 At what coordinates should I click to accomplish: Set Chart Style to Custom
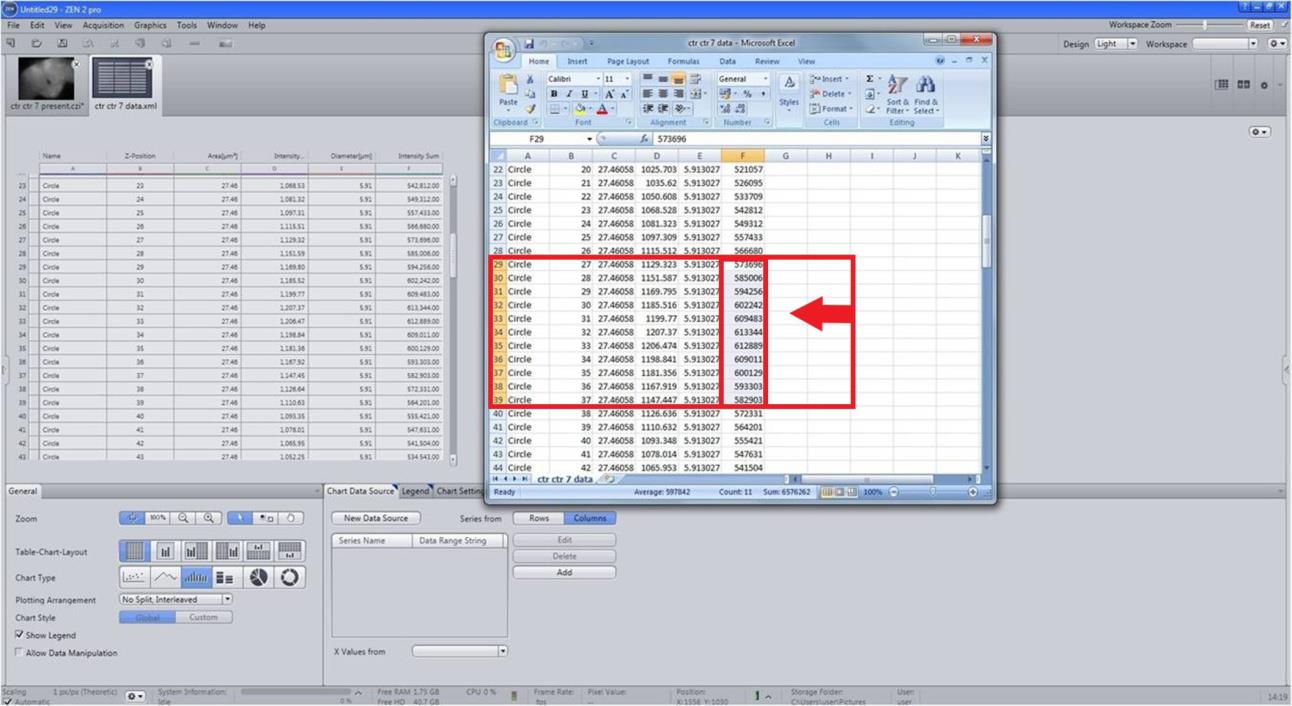point(203,618)
